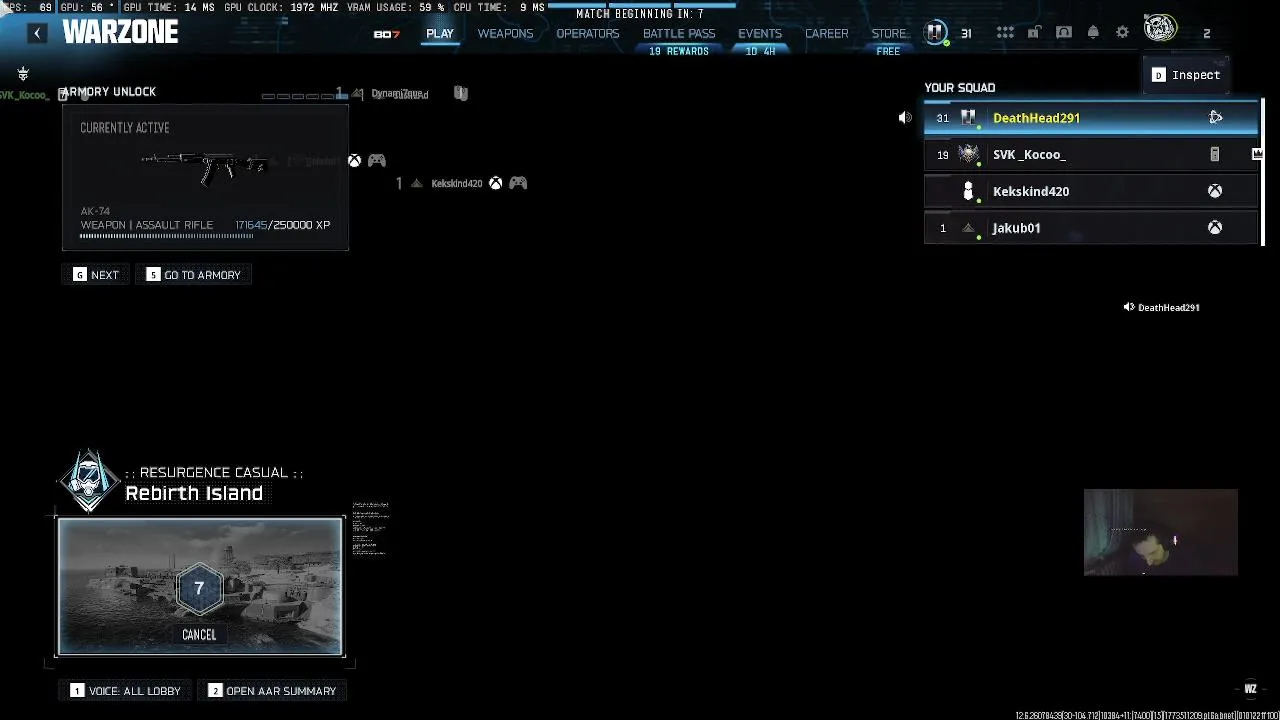Click the ARMORY UNLOCK heading
This screenshot has width=1280, height=720.
click(x=108, y=91)
